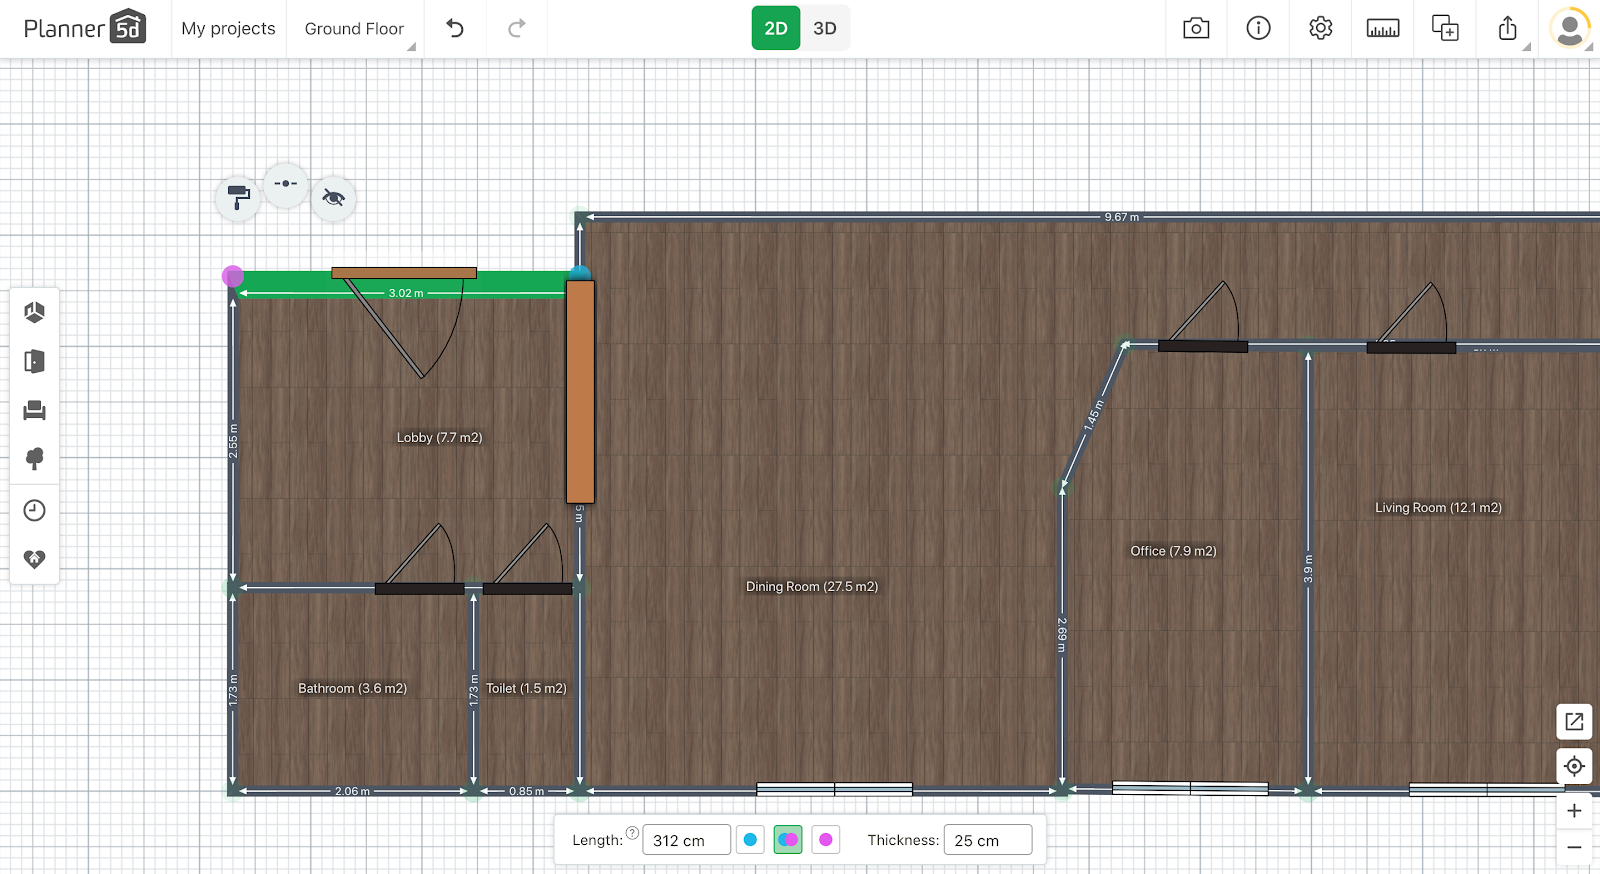
Task: Select the dining room window
Action: point(834,789)
